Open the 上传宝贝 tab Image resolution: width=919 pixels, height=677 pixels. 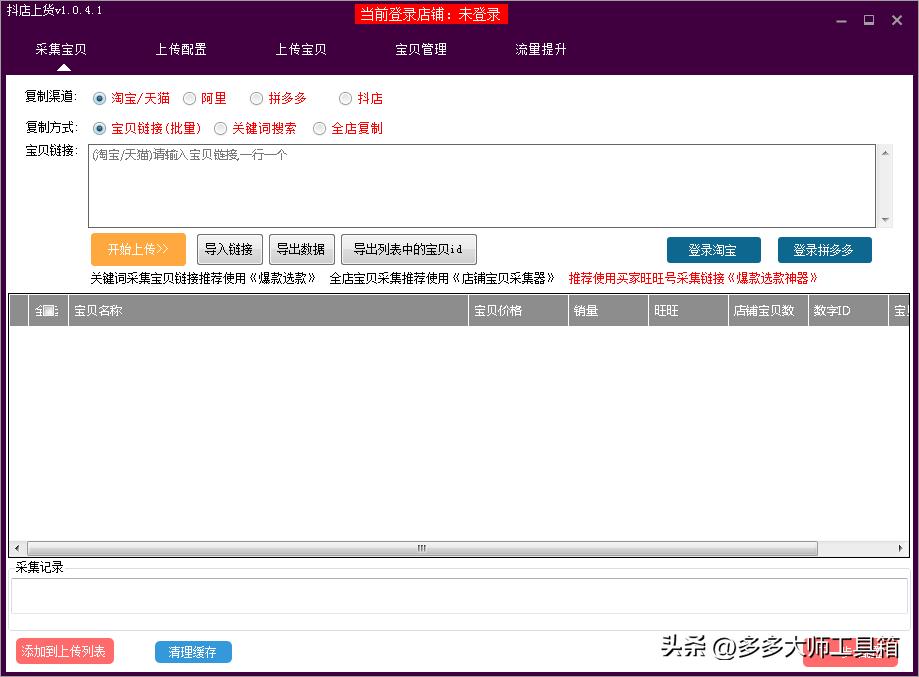pos(300,48)
